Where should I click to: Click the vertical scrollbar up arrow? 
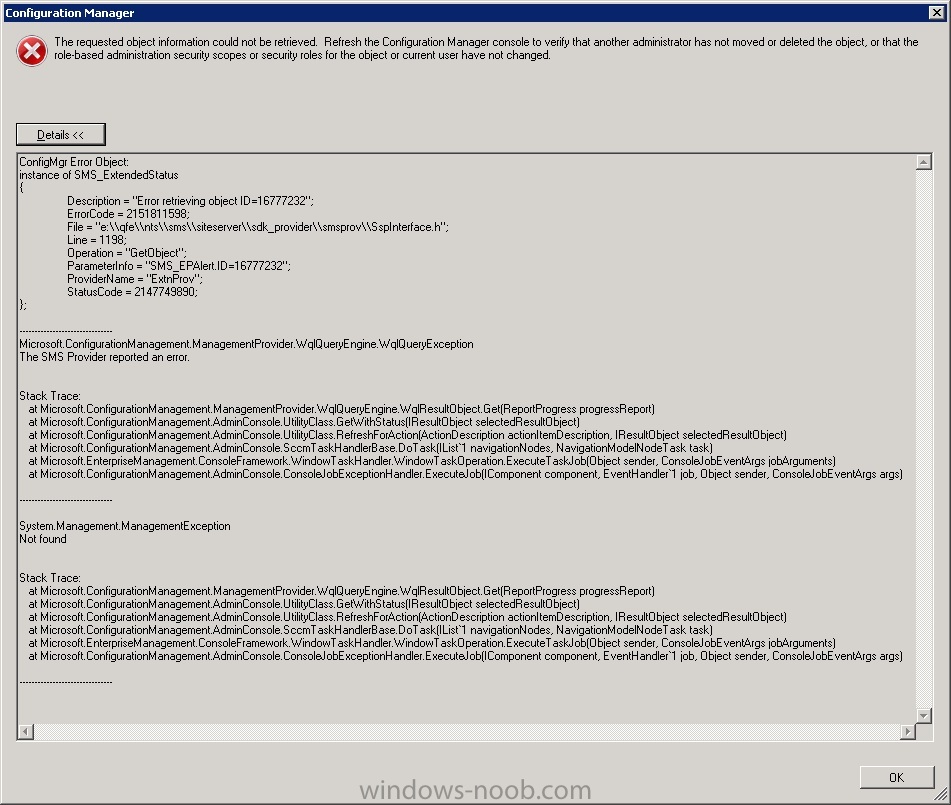coord(923,162)
